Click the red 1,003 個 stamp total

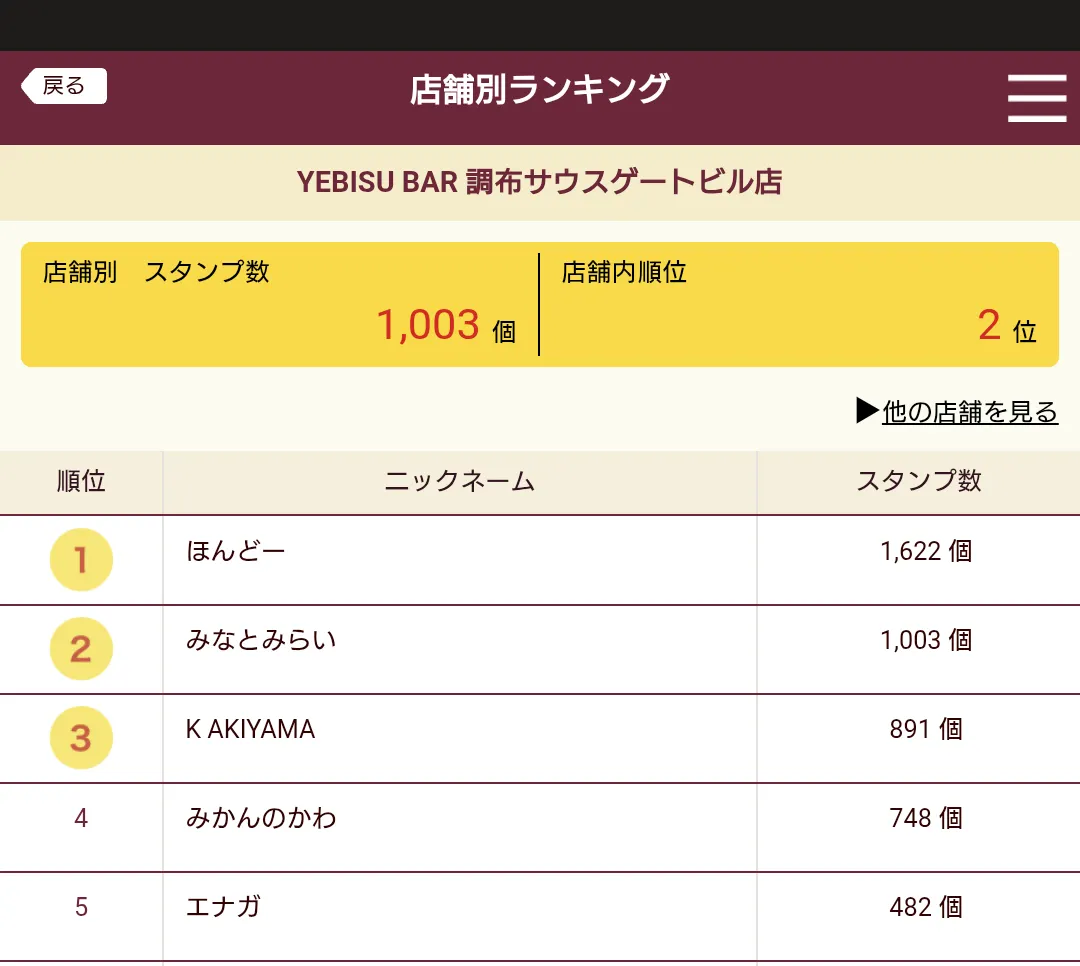click(446, 325)
